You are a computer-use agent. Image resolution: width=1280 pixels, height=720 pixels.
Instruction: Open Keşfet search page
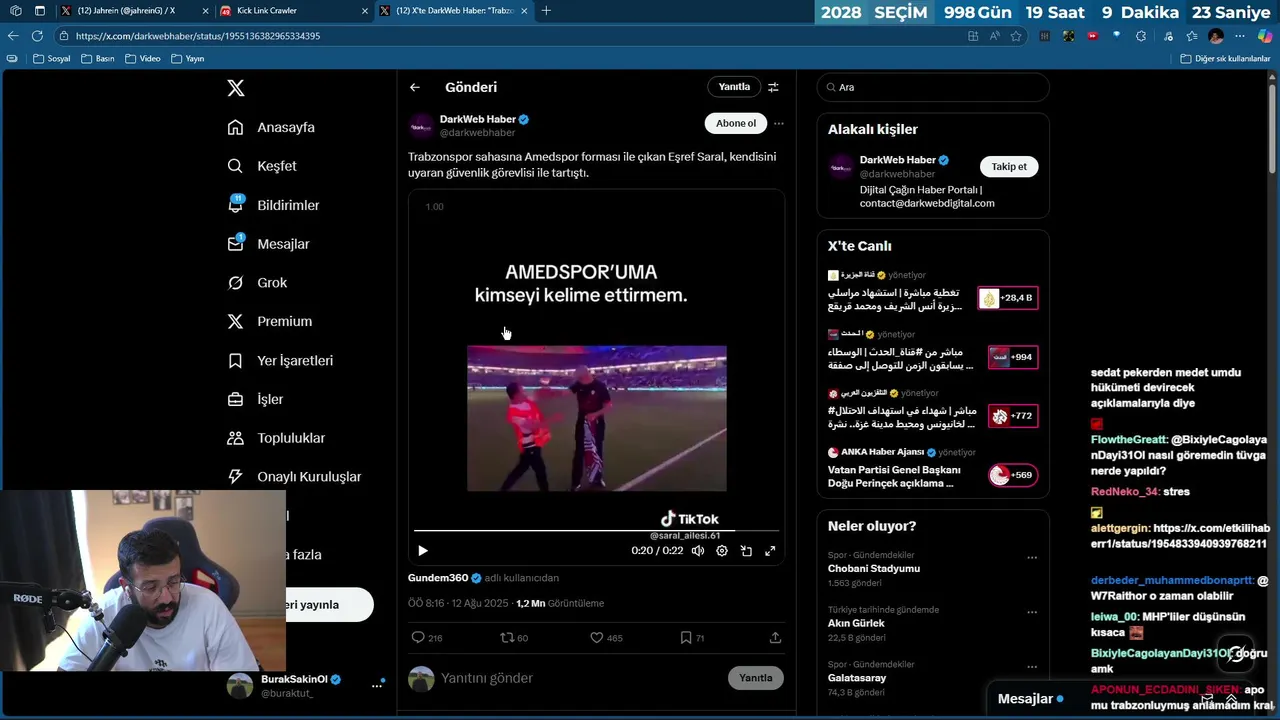coord(262,166)
